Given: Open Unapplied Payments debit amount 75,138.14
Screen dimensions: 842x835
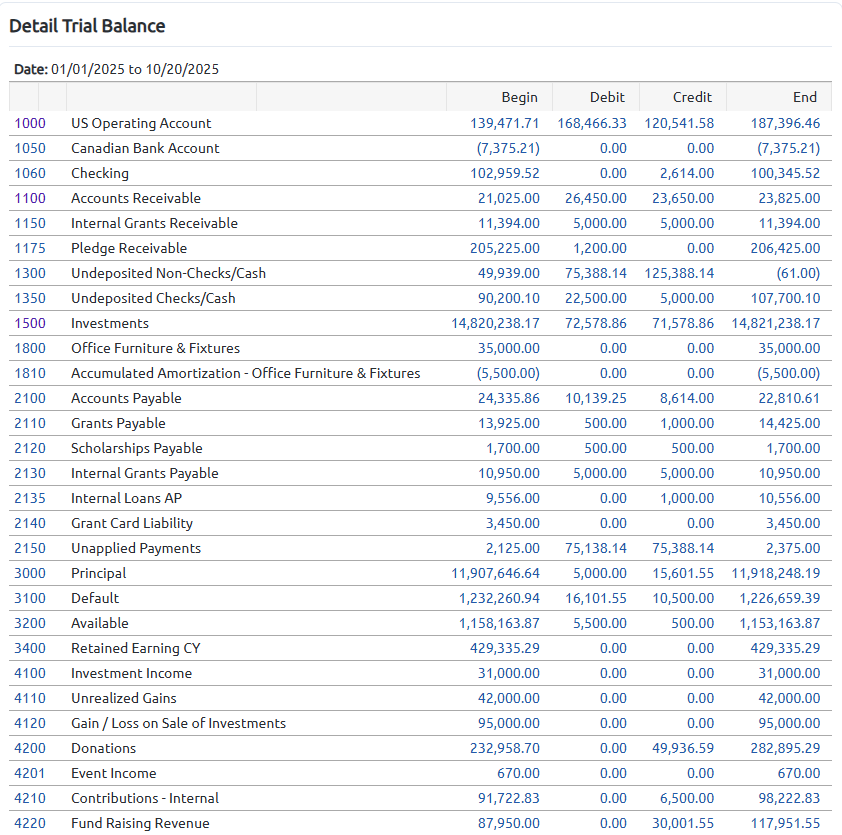Looking at the screenshot, I should (596, 548).
